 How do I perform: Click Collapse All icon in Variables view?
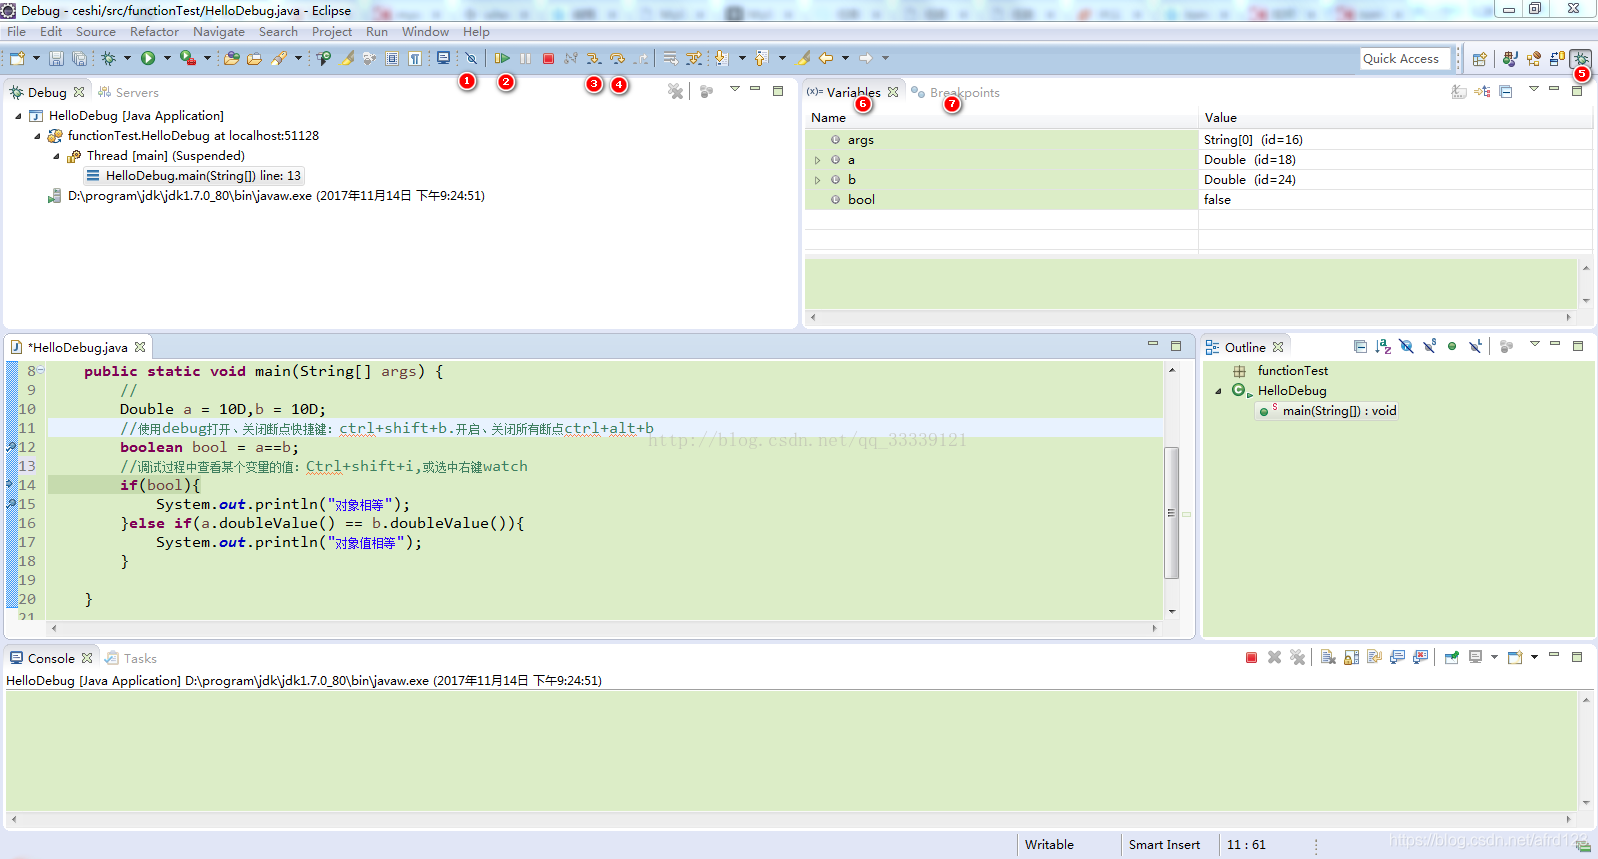point(1506,91)
